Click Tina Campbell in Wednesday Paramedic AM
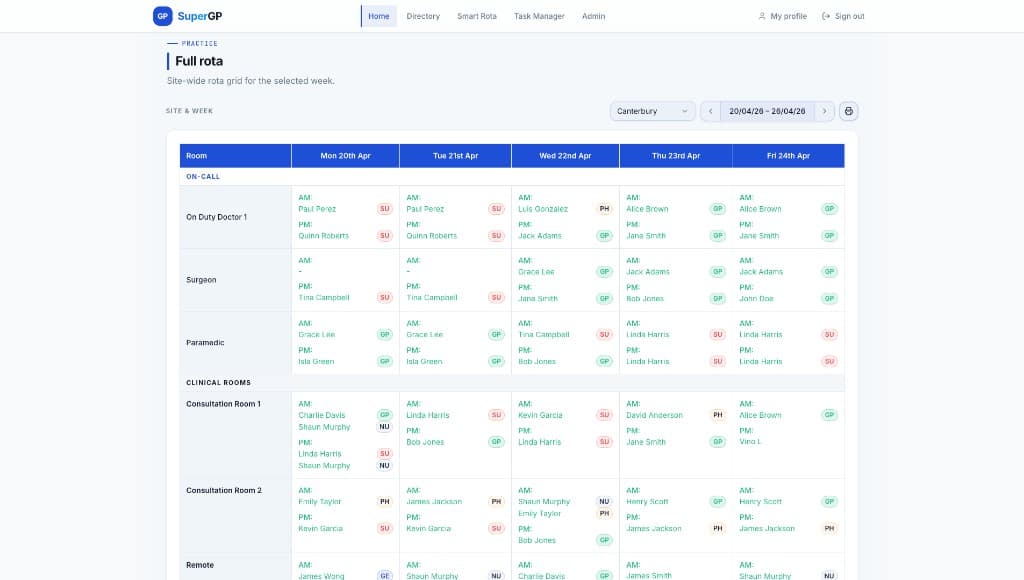This screenshot has height=580, width=1024. [543, 334]
